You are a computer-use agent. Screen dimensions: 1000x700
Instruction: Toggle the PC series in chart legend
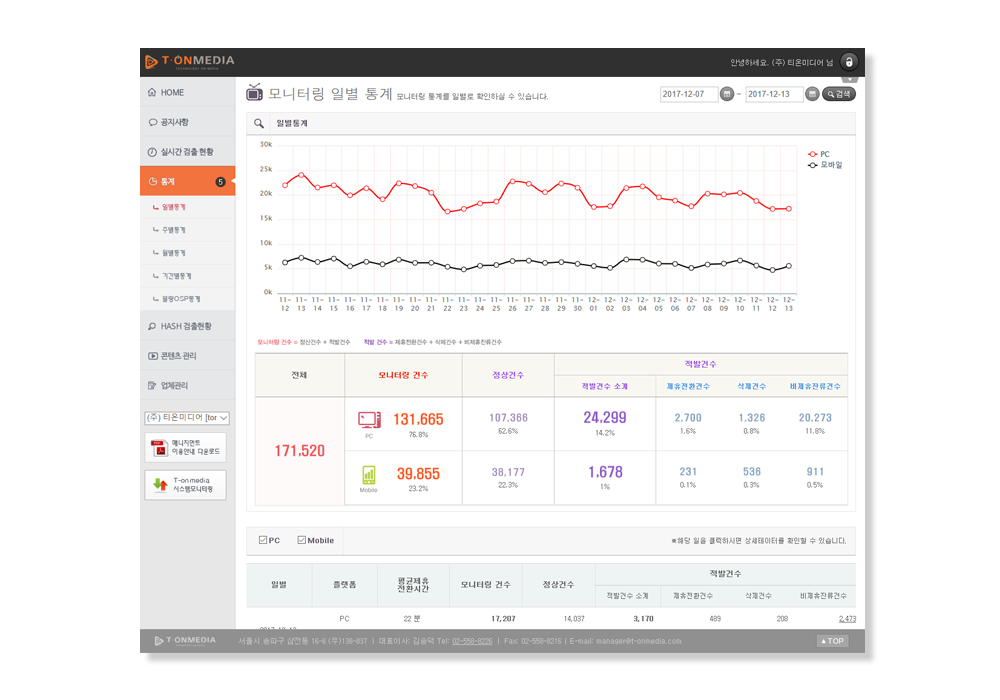(819, 154)
